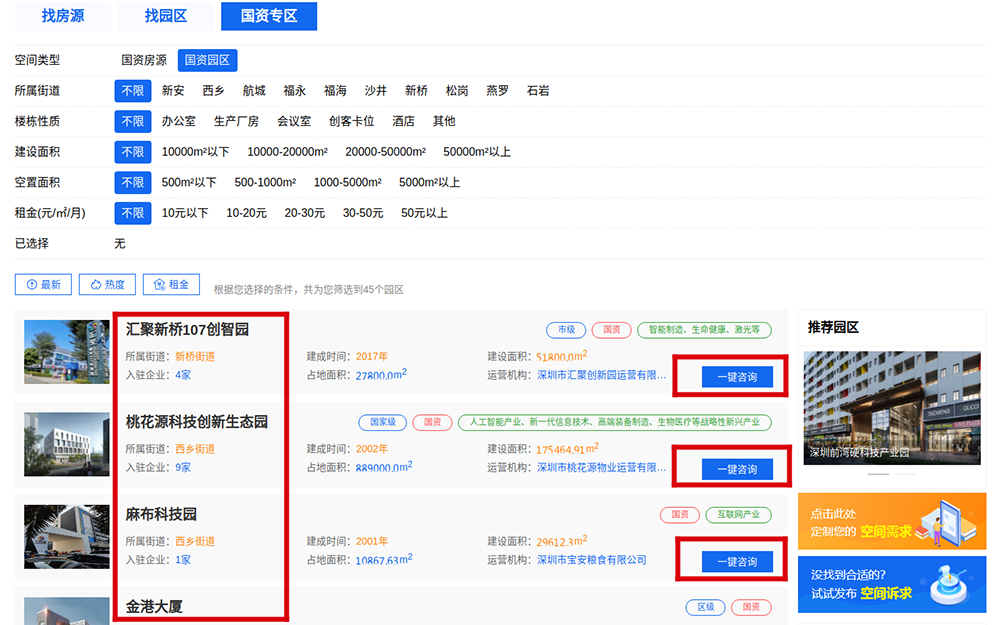Sort parks by 租金
Viewport: 1000px width, 625px height.
[x=171, y=284]
